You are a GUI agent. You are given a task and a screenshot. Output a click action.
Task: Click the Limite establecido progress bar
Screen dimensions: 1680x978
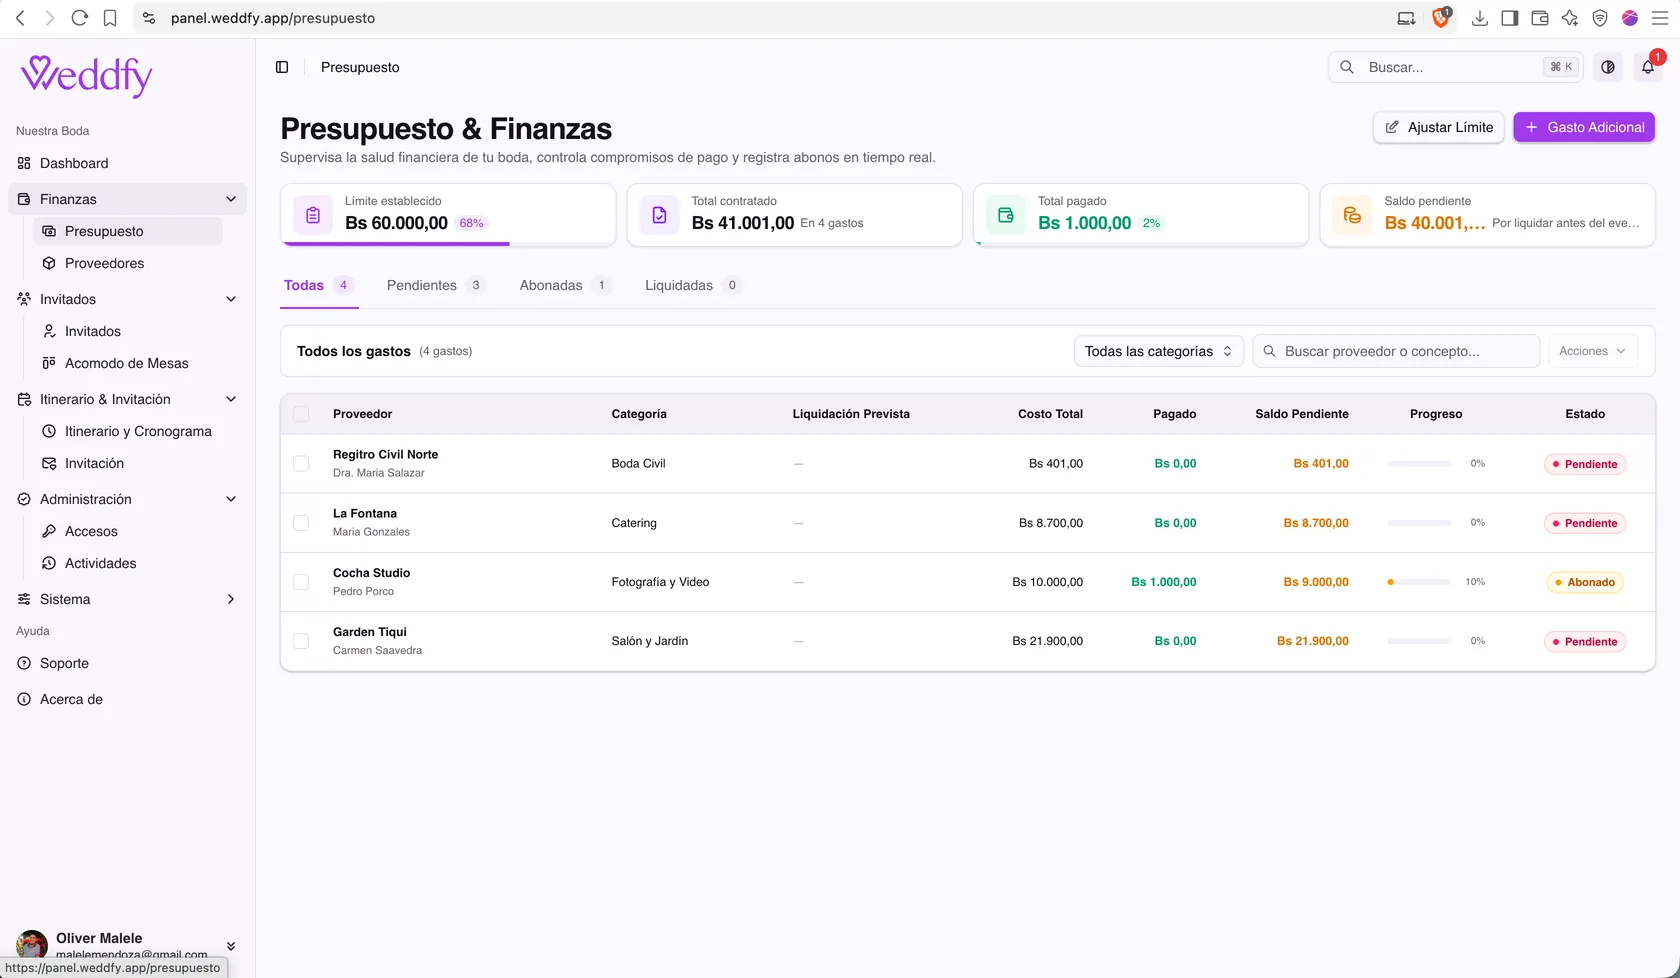coord(448,243)
